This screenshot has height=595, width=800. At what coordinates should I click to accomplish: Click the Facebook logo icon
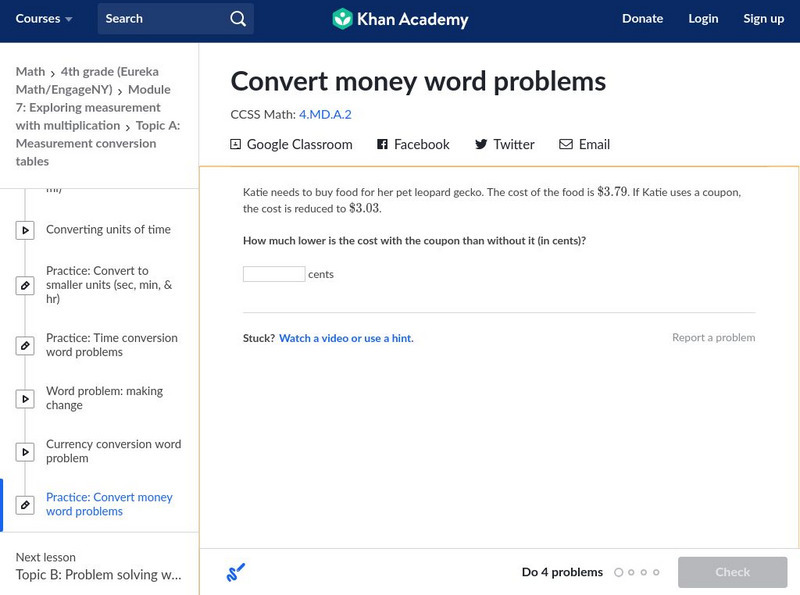382,144
